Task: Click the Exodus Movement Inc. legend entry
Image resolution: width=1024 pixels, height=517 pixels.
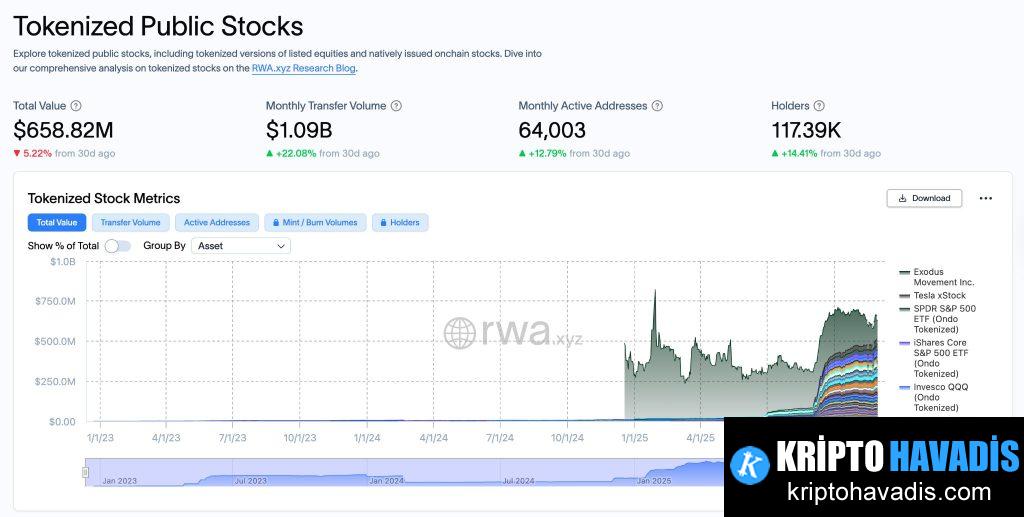Action: (936, 277)
